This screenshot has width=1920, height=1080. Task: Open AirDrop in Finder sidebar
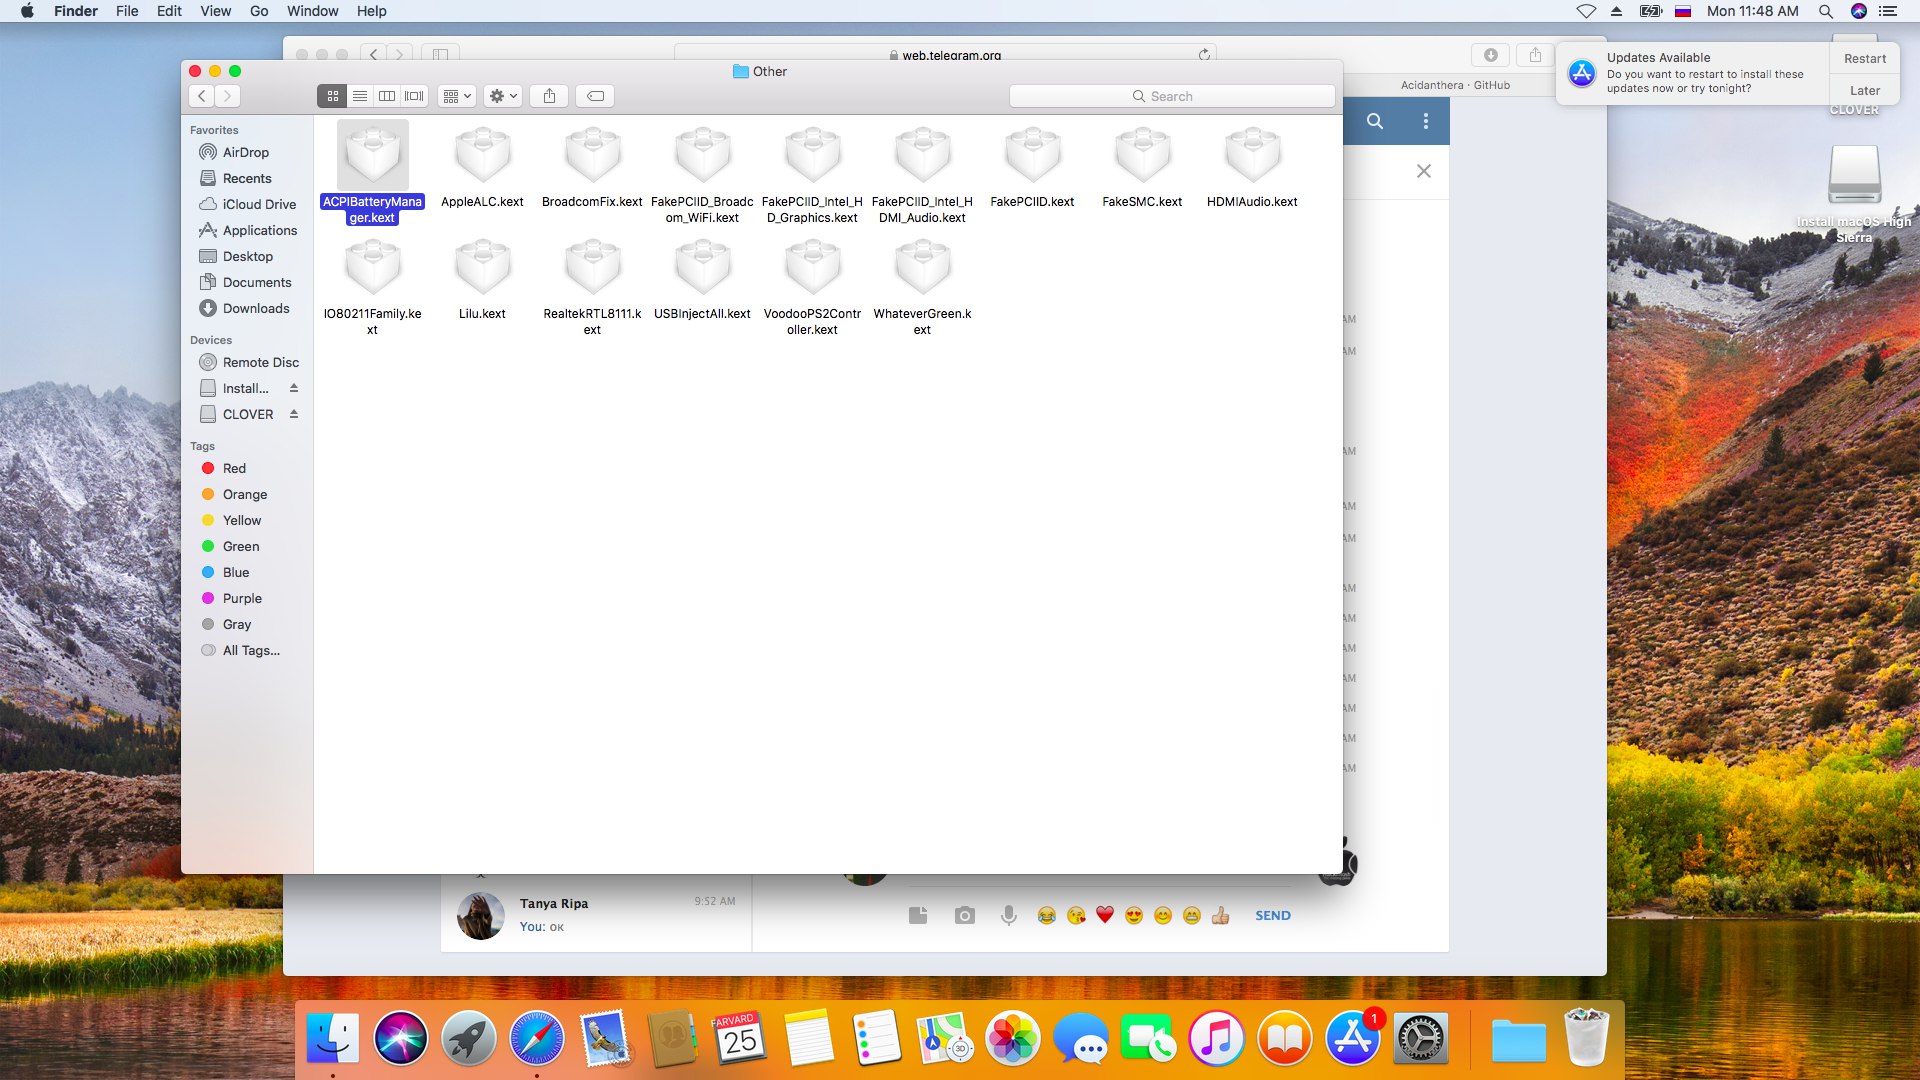tap(246, 152)
